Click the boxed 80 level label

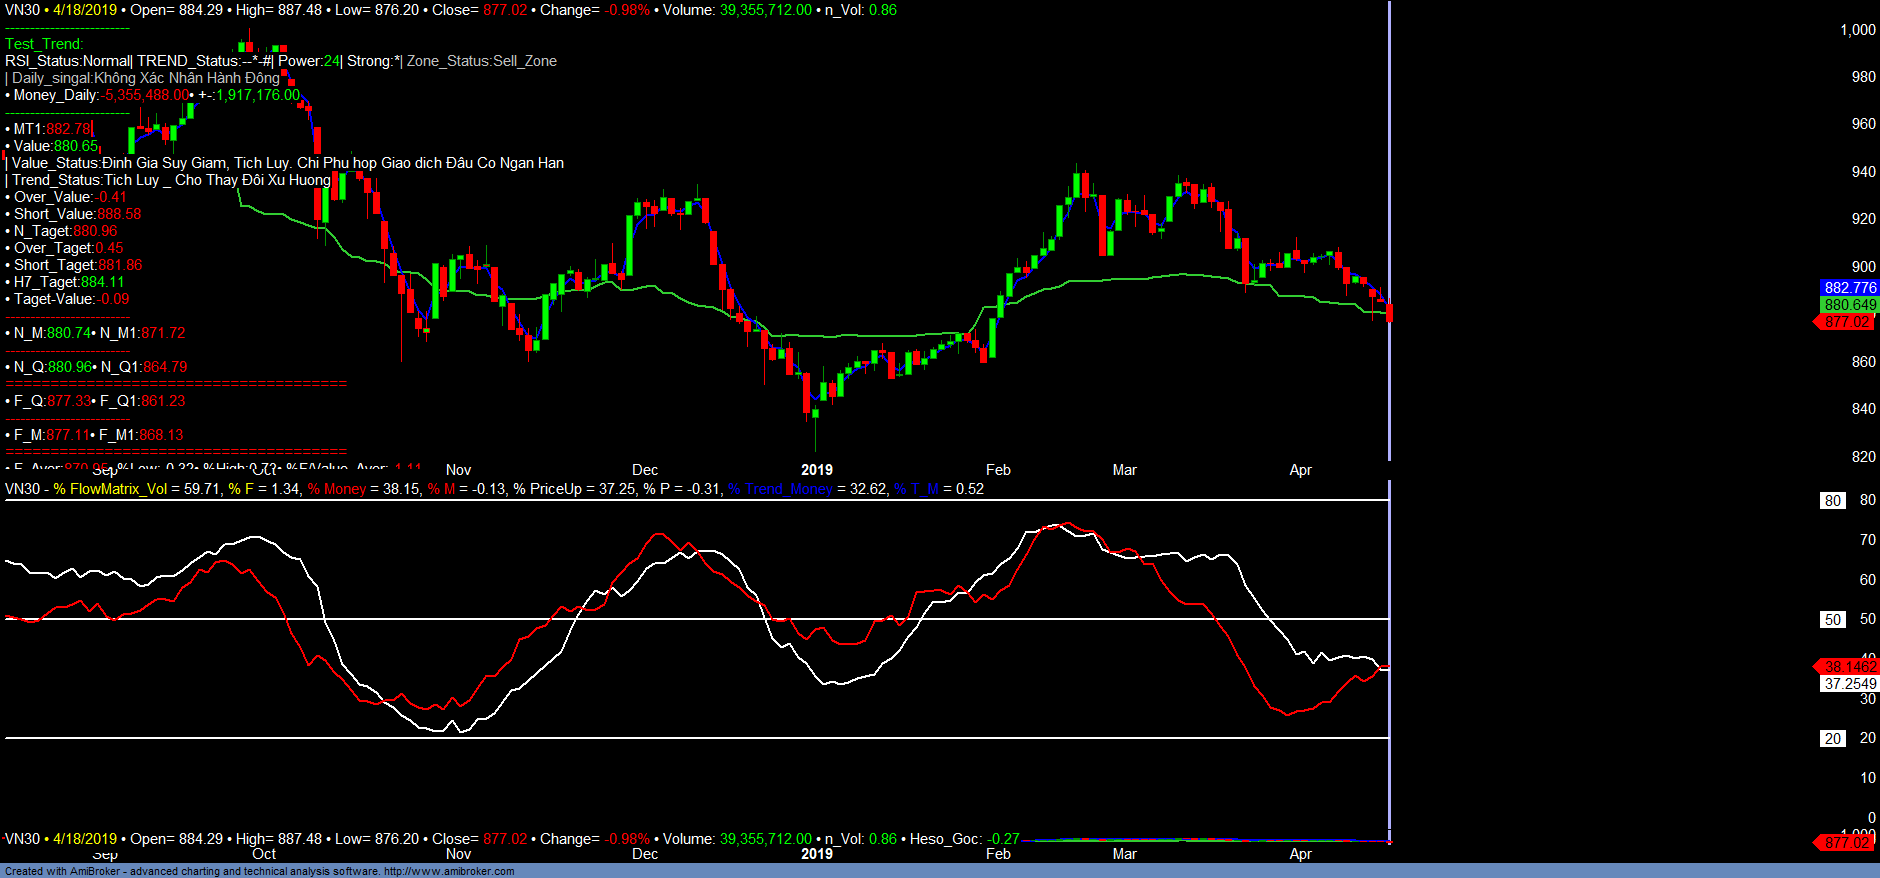1832,501
